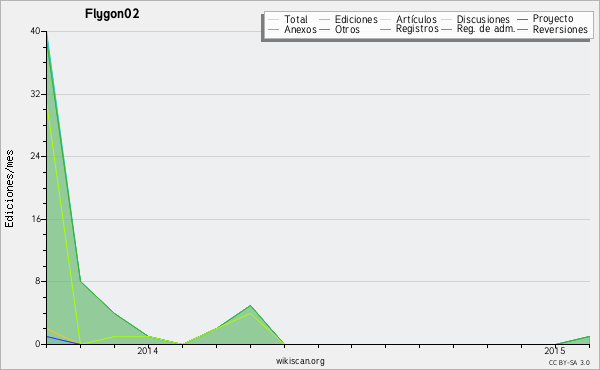This screenshot has width=600, height=370.
Task: Click the CC BY-SA 3.0 license text
Action: (569, 362)
